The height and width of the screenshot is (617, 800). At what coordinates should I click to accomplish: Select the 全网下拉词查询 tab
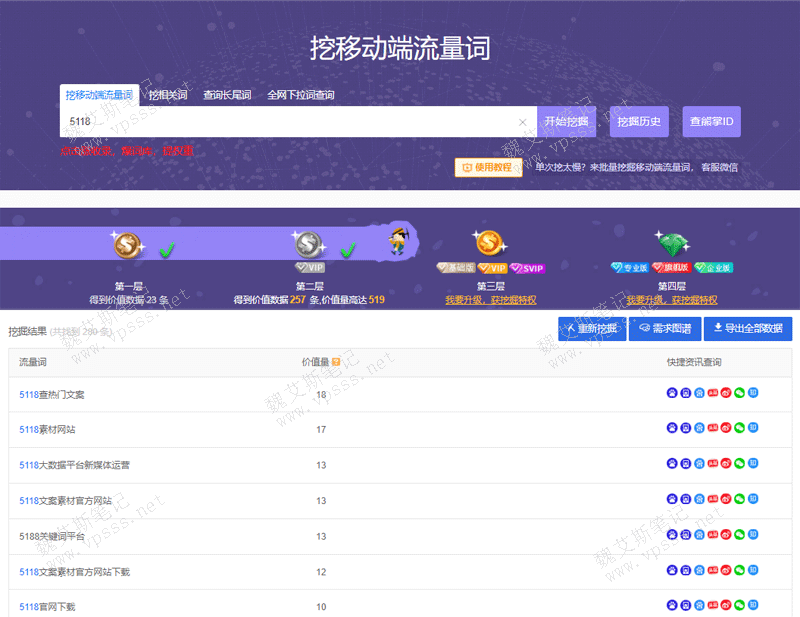300,95
